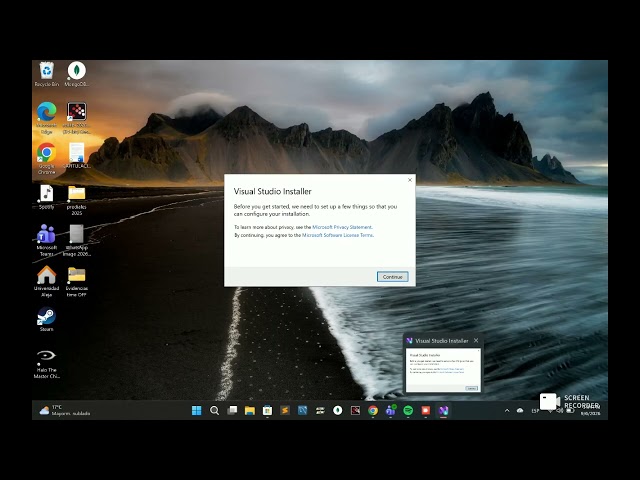Close the Visual Studio Installer taskbar preview
Image resolution: width=640 pixels, height=480 pixels.
tap(476, 340)
